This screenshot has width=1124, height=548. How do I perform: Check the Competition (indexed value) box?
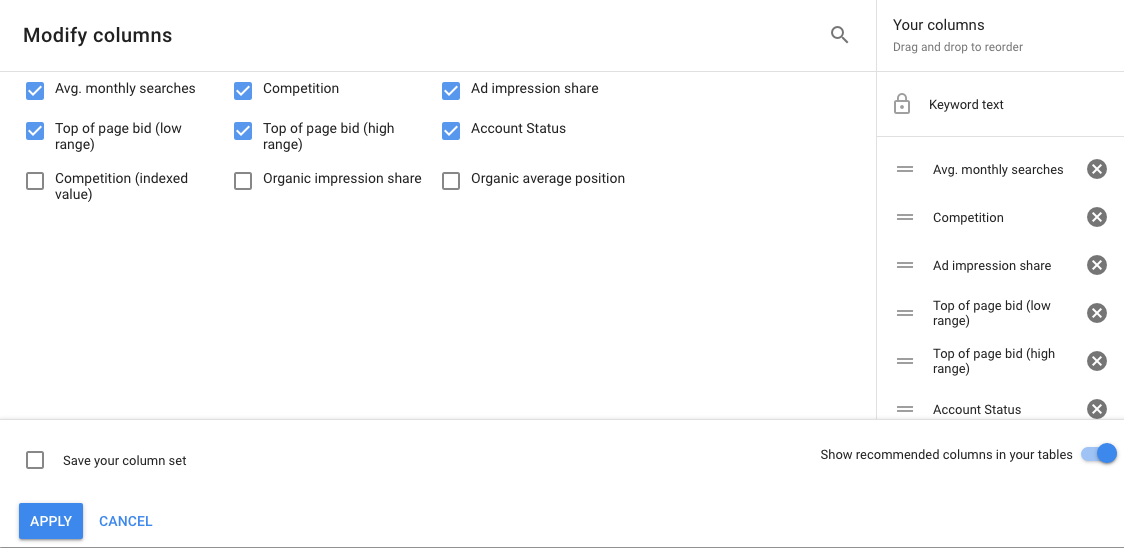pos(35,181)
